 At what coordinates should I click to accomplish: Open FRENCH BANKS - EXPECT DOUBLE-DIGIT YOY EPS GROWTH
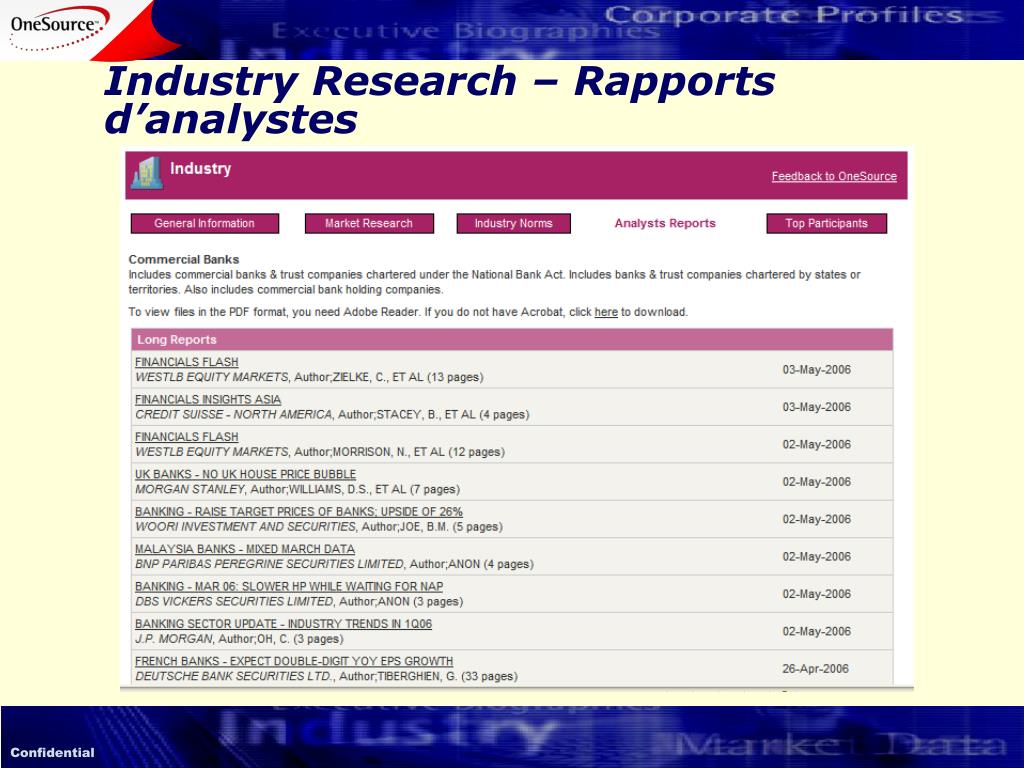coord(294,661)
